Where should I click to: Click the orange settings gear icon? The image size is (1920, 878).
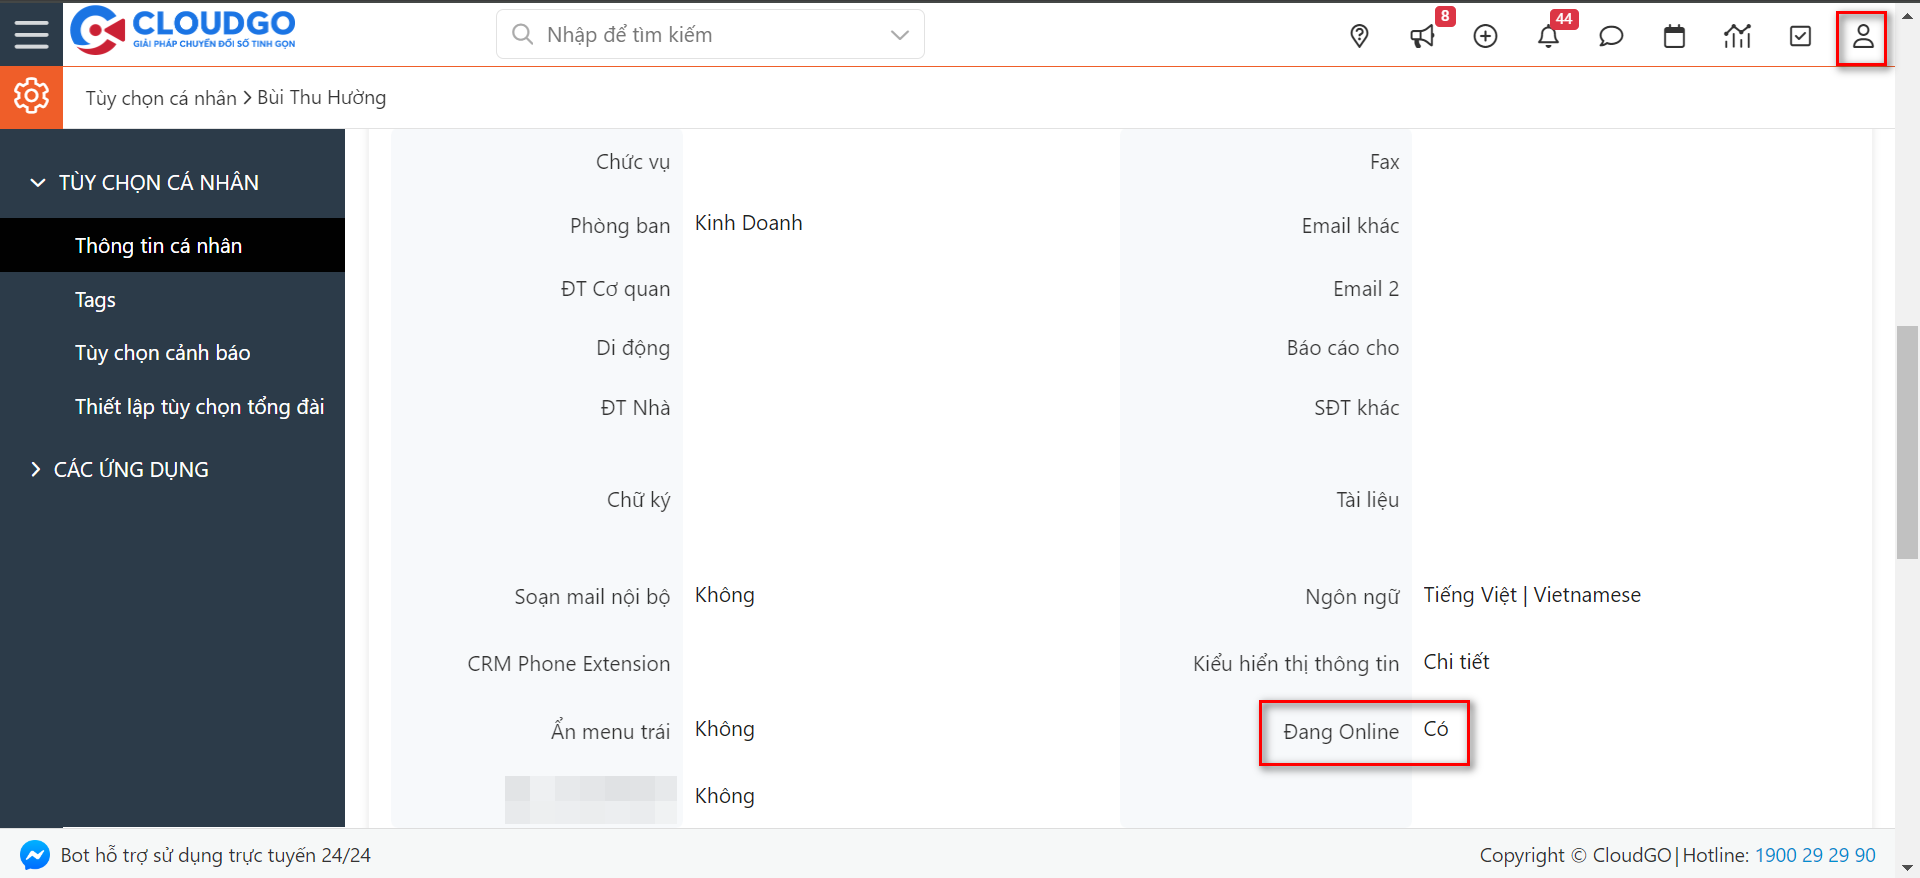coord(31,97)
